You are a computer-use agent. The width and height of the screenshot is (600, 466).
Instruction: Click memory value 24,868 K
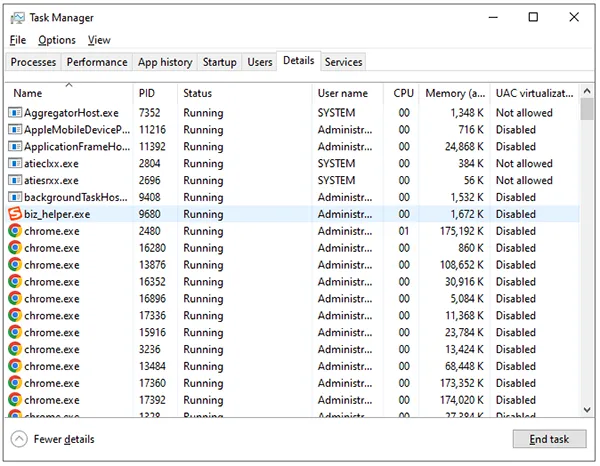coord(464,147)
